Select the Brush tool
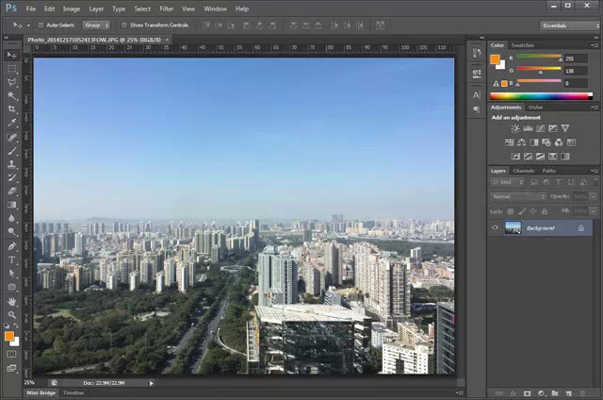603x400 pixels. 12,150
